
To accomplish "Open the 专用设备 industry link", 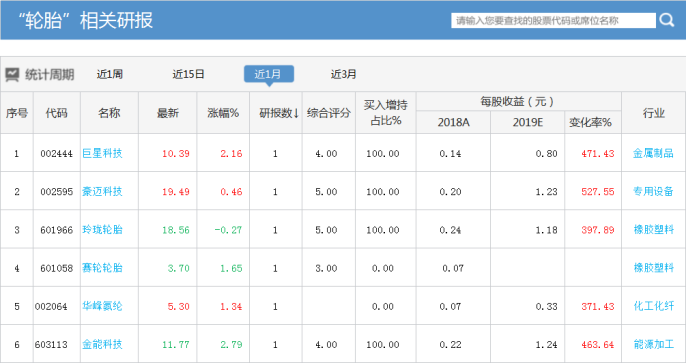I will 653,191.
